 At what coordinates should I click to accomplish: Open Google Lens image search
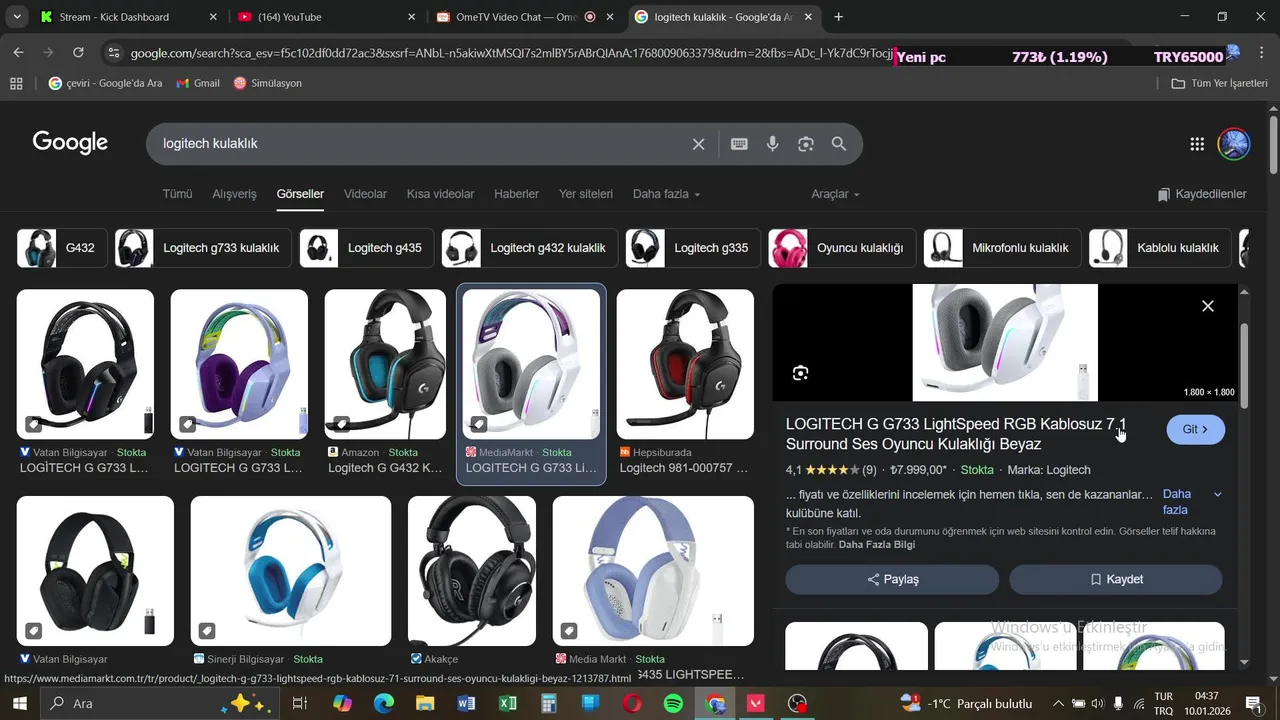click(x=806, y=144)
